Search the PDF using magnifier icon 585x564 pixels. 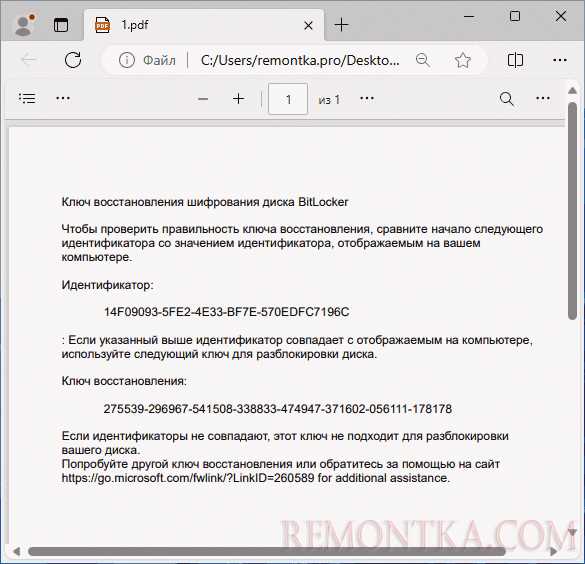(x=507, y=99)
